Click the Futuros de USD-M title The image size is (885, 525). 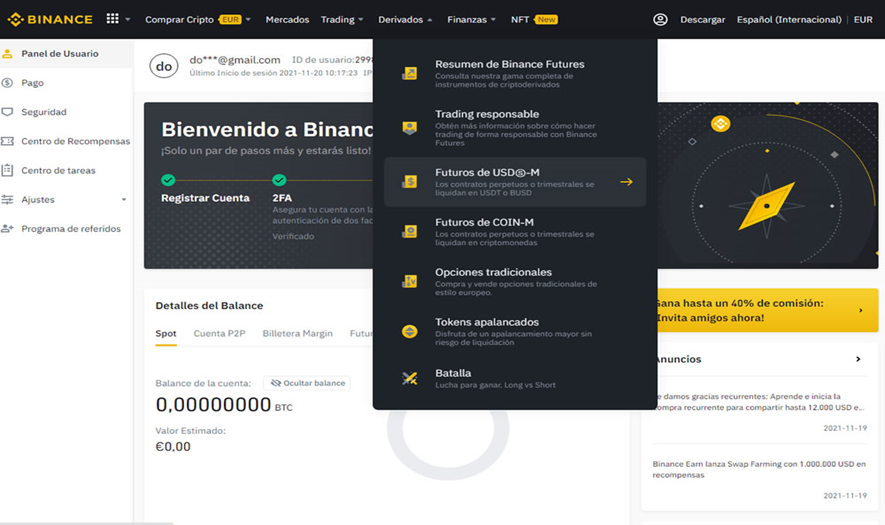coord(487,172)
